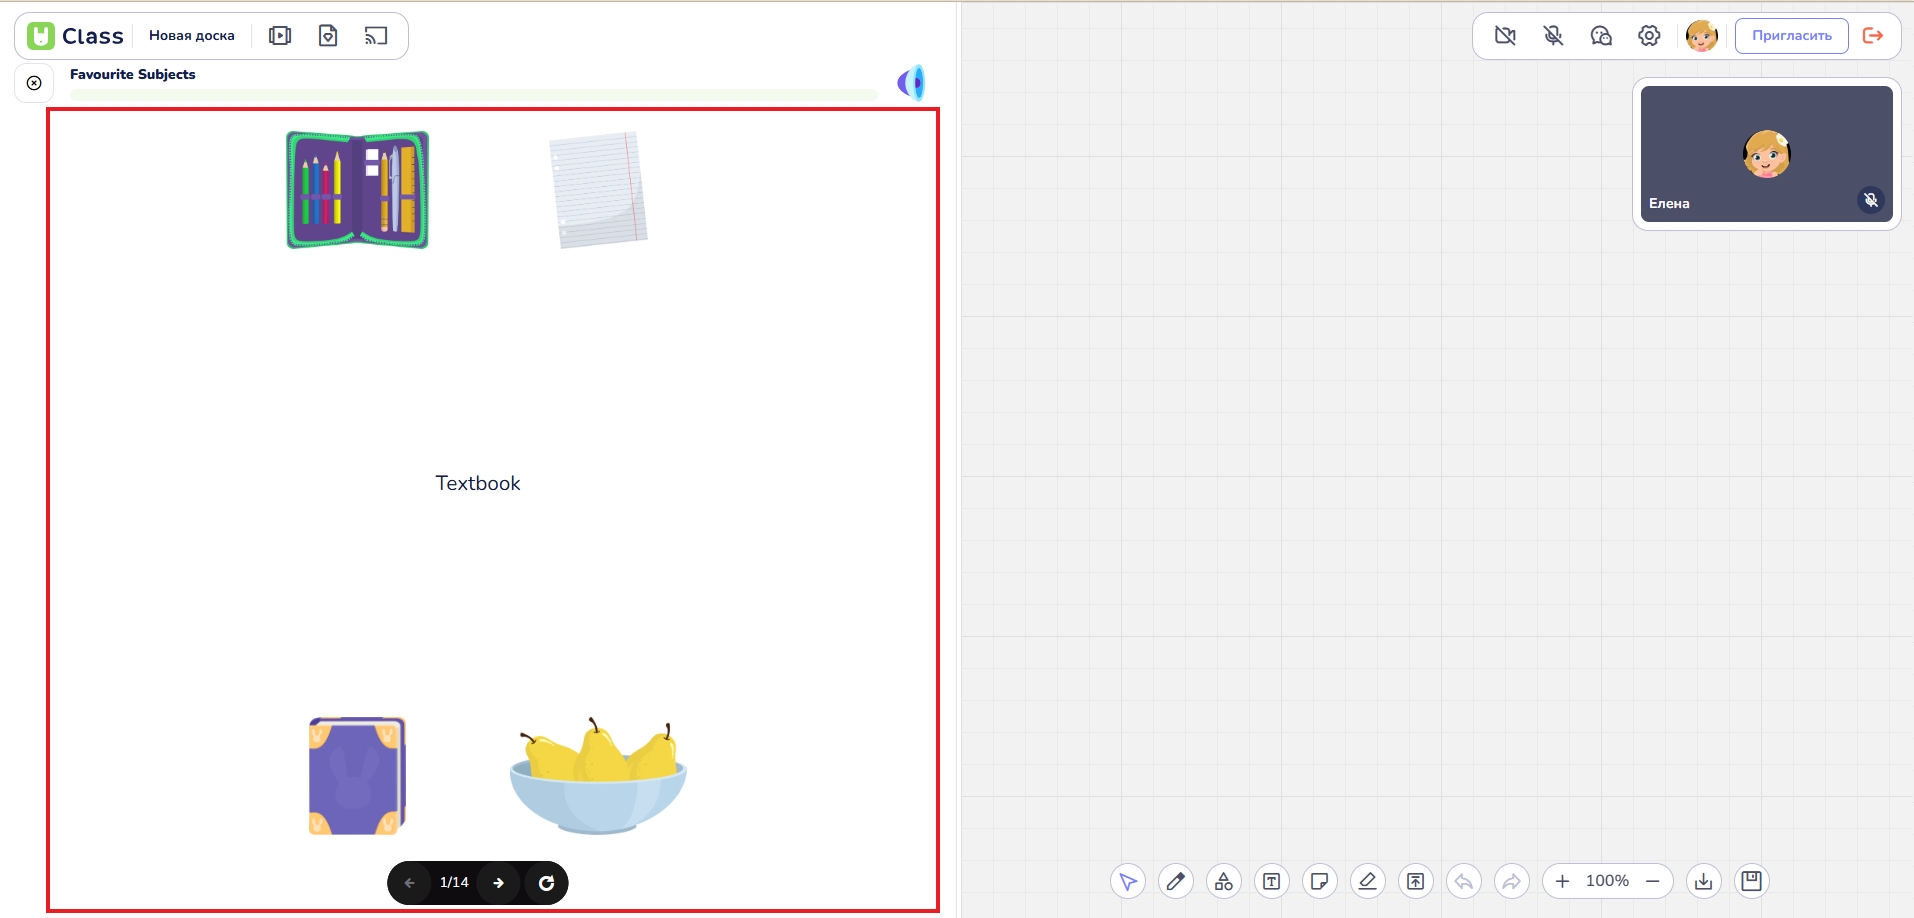Go to the next slide
The width and height of the screenshot is (1914, 918).
coord(498,883)
